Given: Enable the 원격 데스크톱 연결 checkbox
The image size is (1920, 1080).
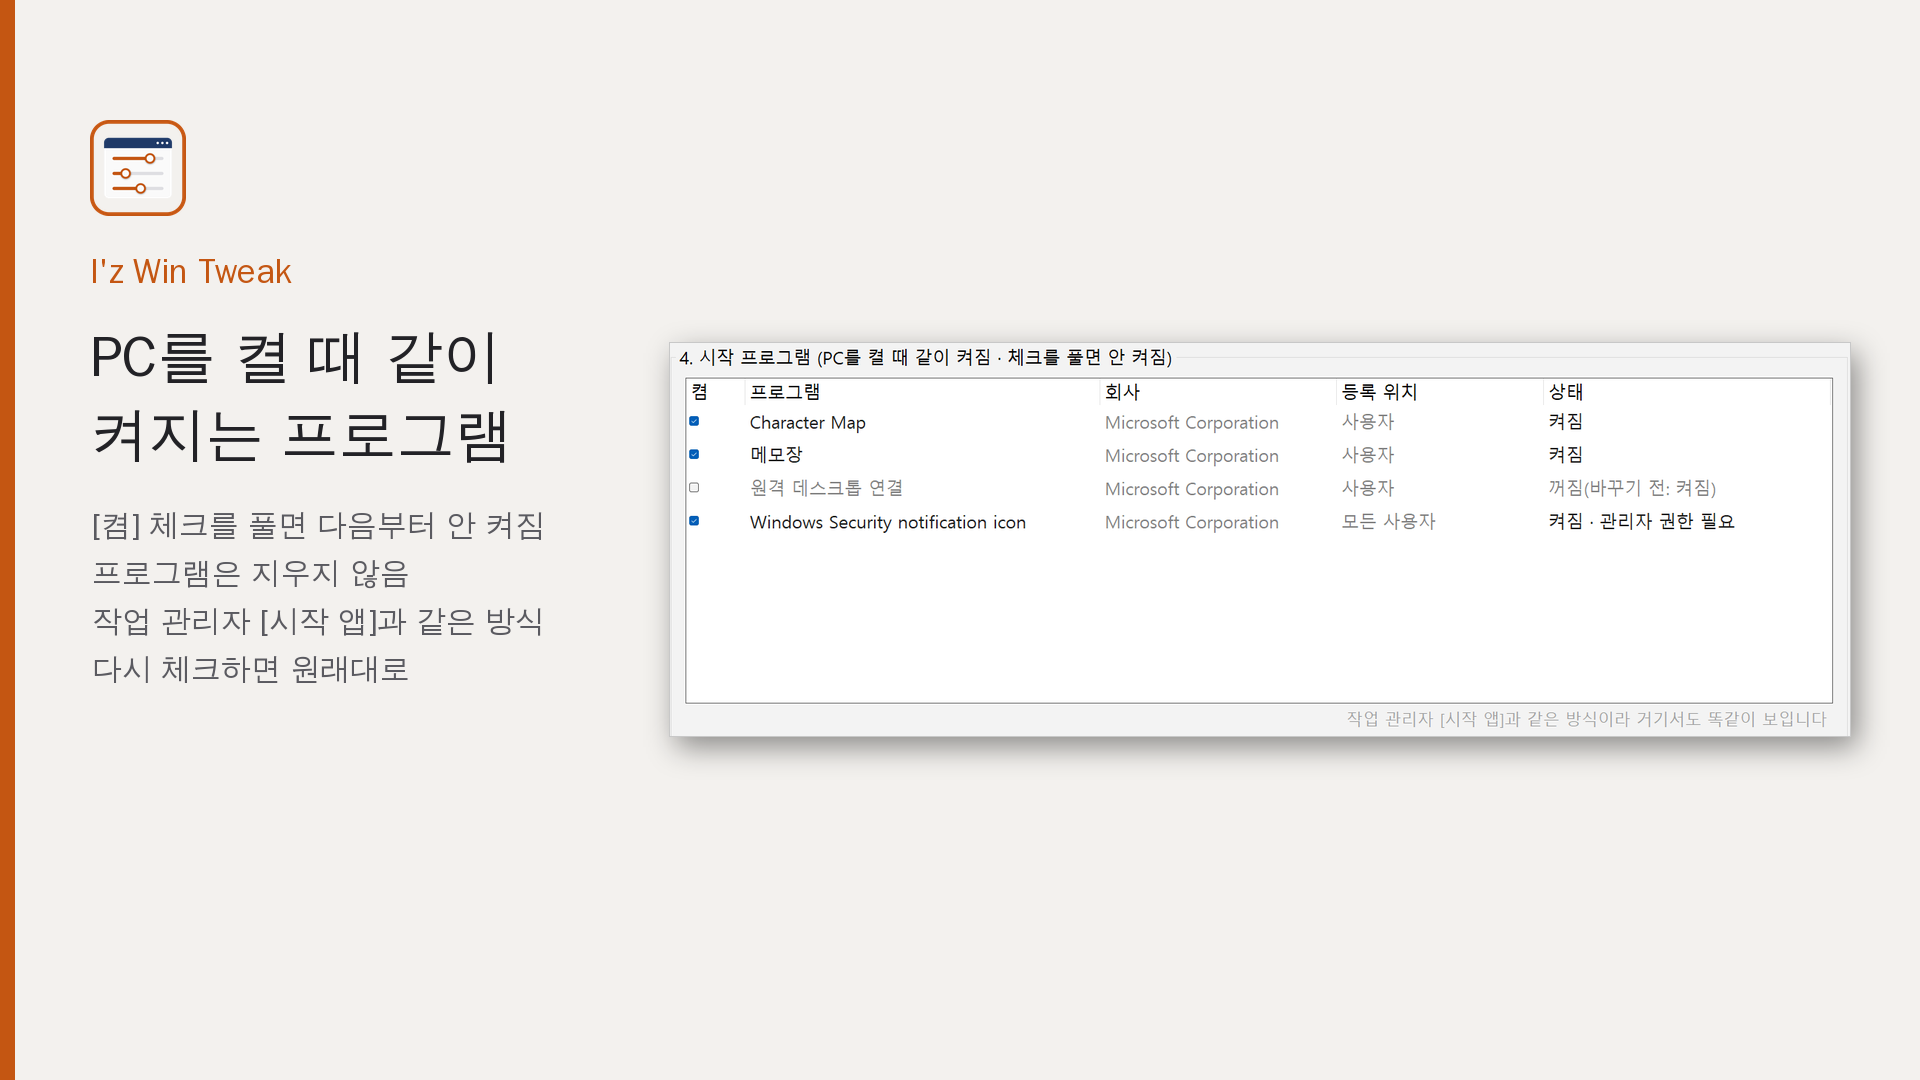Looking at the screenshot, I should coord(694,488).
